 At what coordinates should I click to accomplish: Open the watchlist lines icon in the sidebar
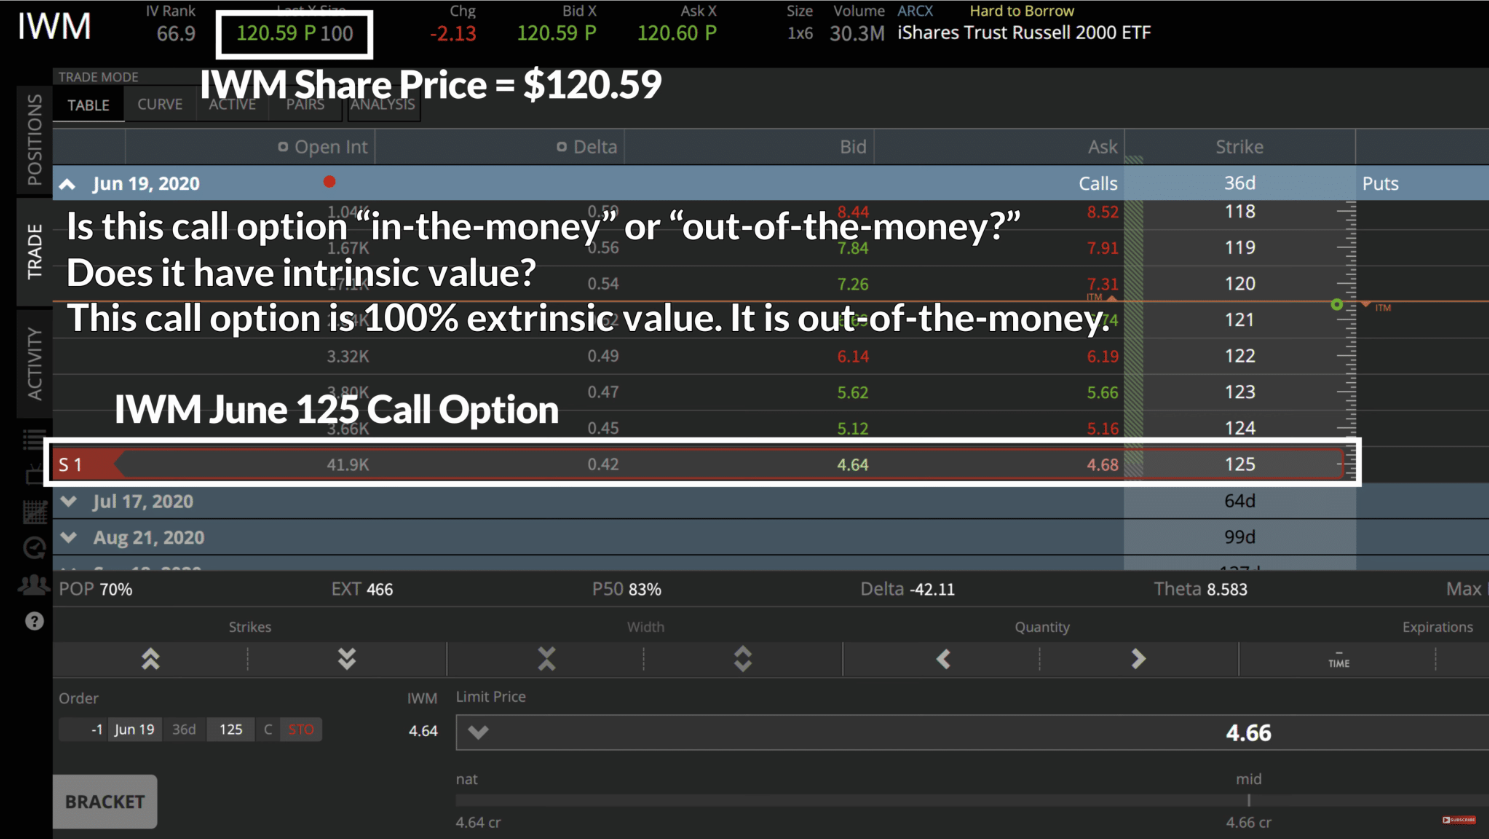click(x=34, y=440)
